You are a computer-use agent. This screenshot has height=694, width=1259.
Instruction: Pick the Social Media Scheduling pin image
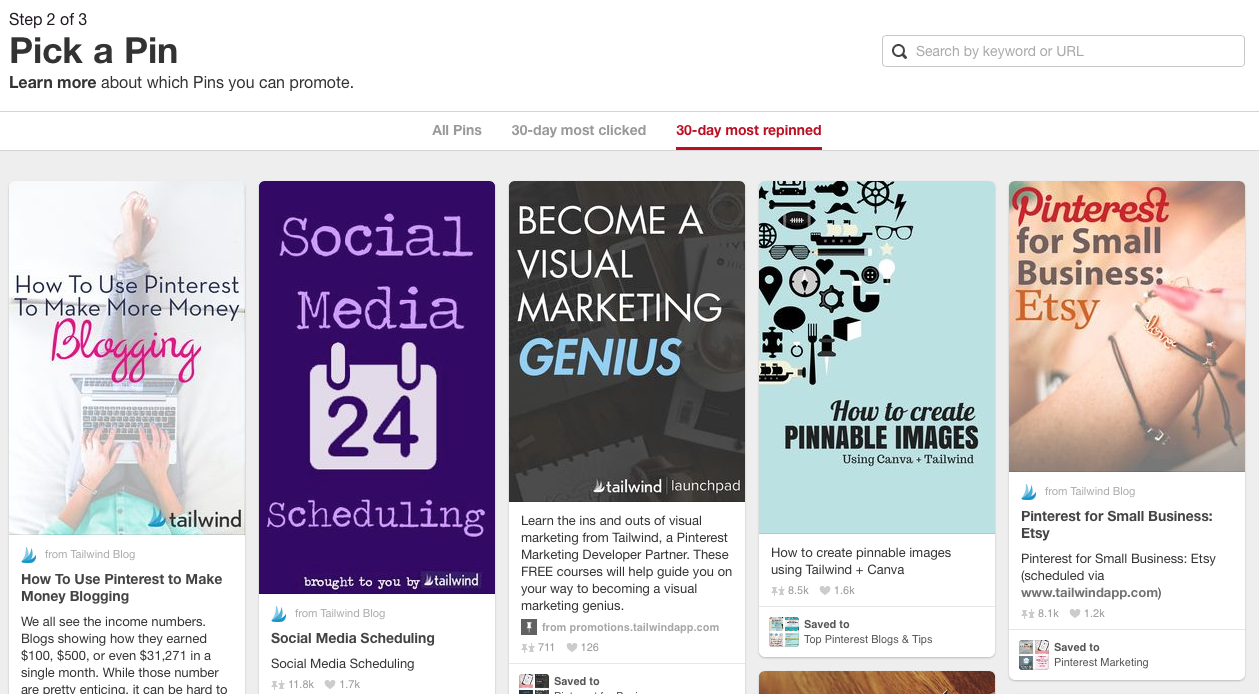(377, 387)
